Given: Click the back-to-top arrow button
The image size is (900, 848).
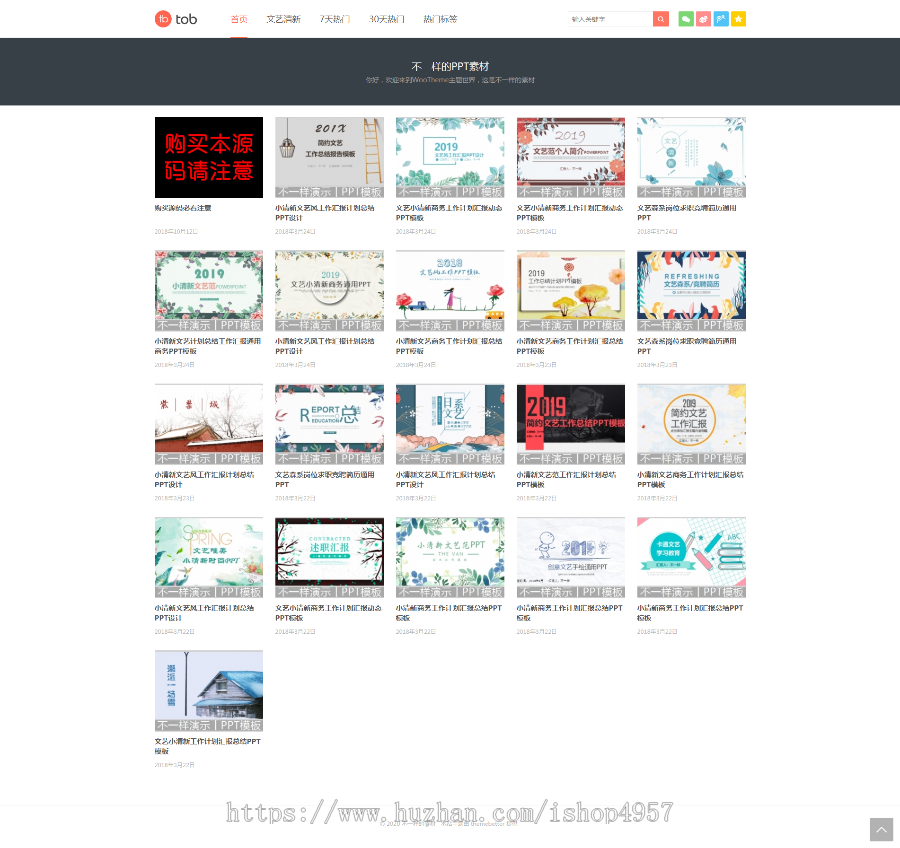Looking at the screenshot, I should click(880, 830).
